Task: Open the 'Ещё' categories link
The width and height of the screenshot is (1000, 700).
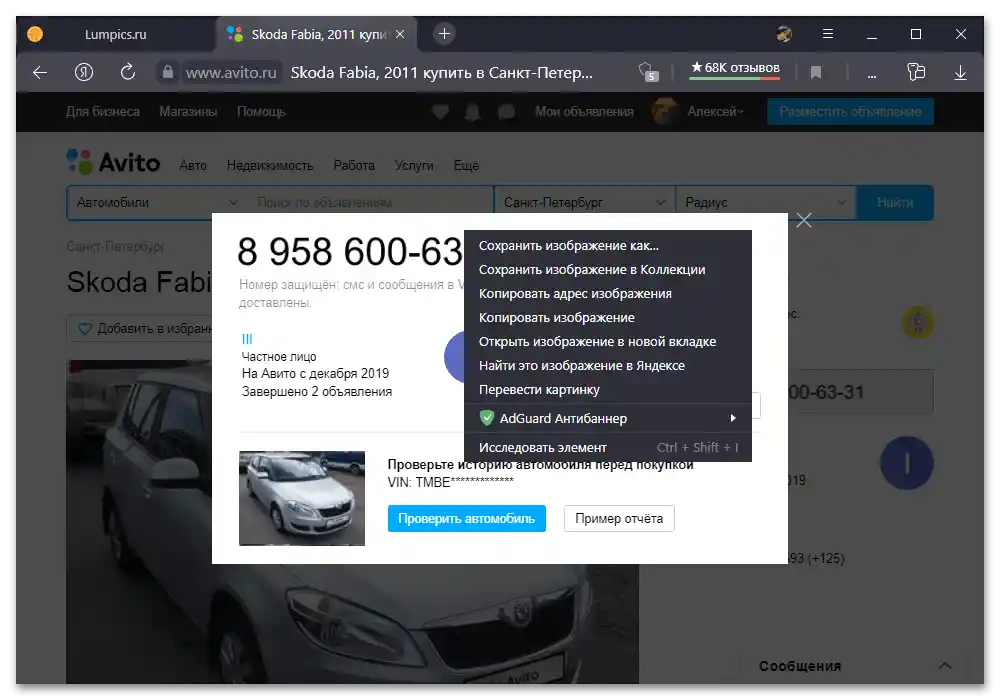Action: [x=466, y=166]
